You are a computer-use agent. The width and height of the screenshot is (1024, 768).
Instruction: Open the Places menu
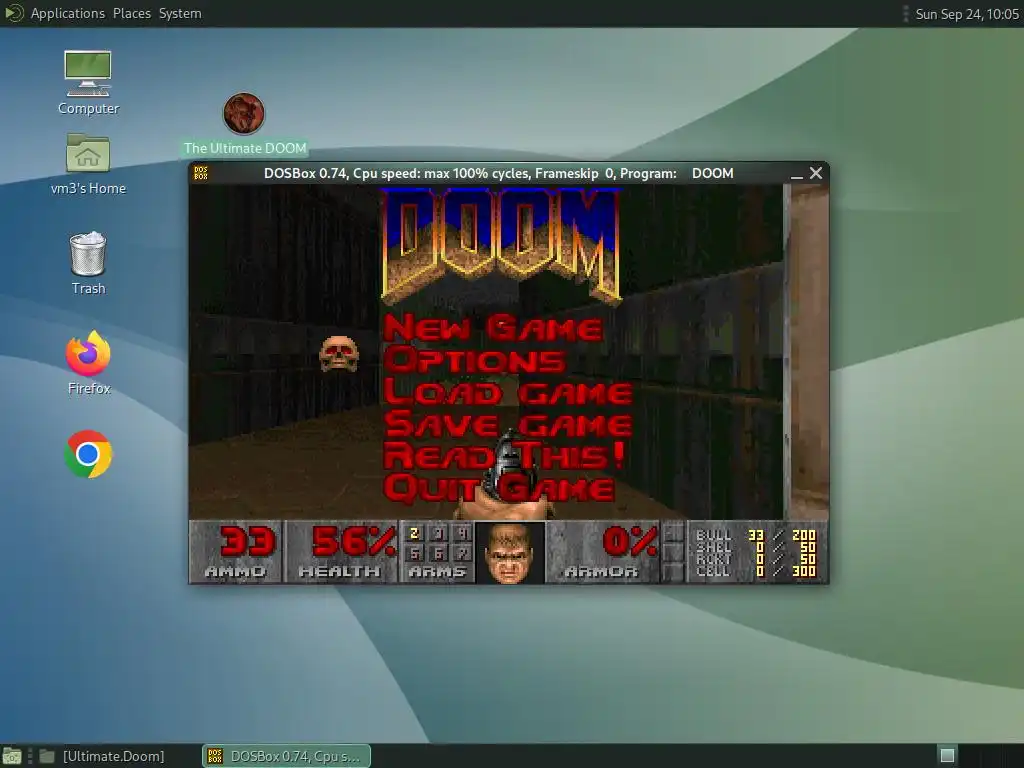[132, 13]
